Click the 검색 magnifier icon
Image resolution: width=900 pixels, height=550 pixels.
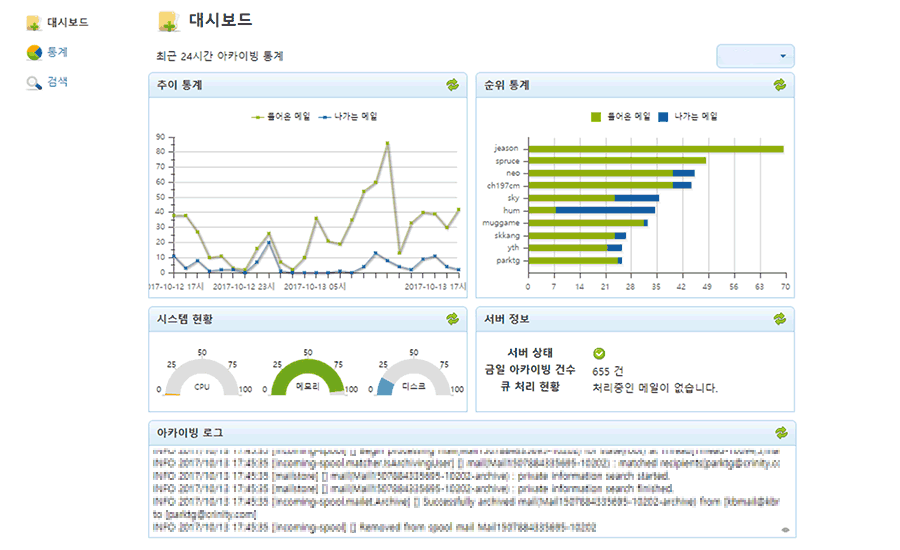click(x=33, y=82)
